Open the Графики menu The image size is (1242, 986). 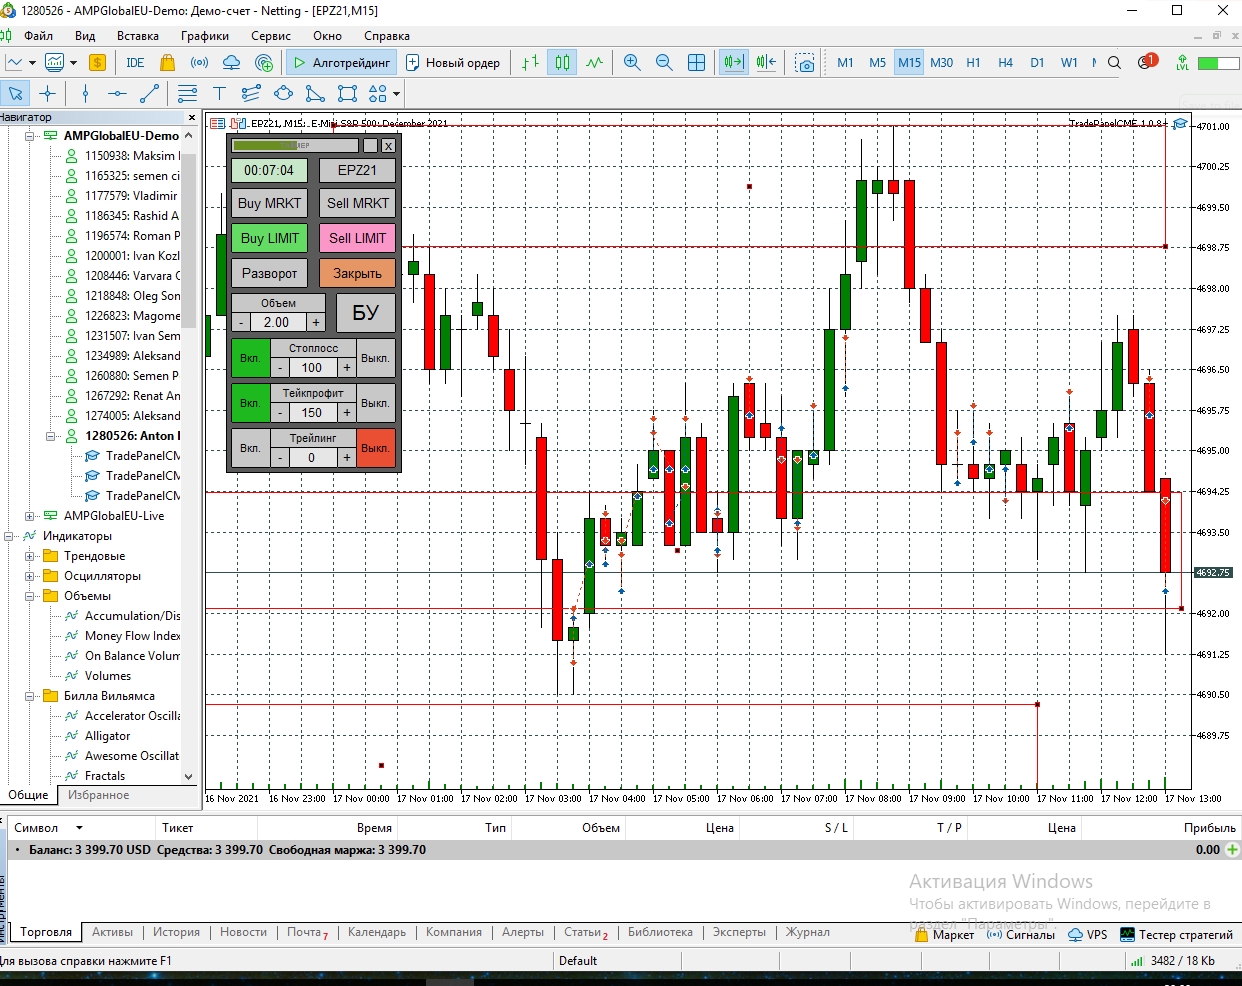point(205,36)
